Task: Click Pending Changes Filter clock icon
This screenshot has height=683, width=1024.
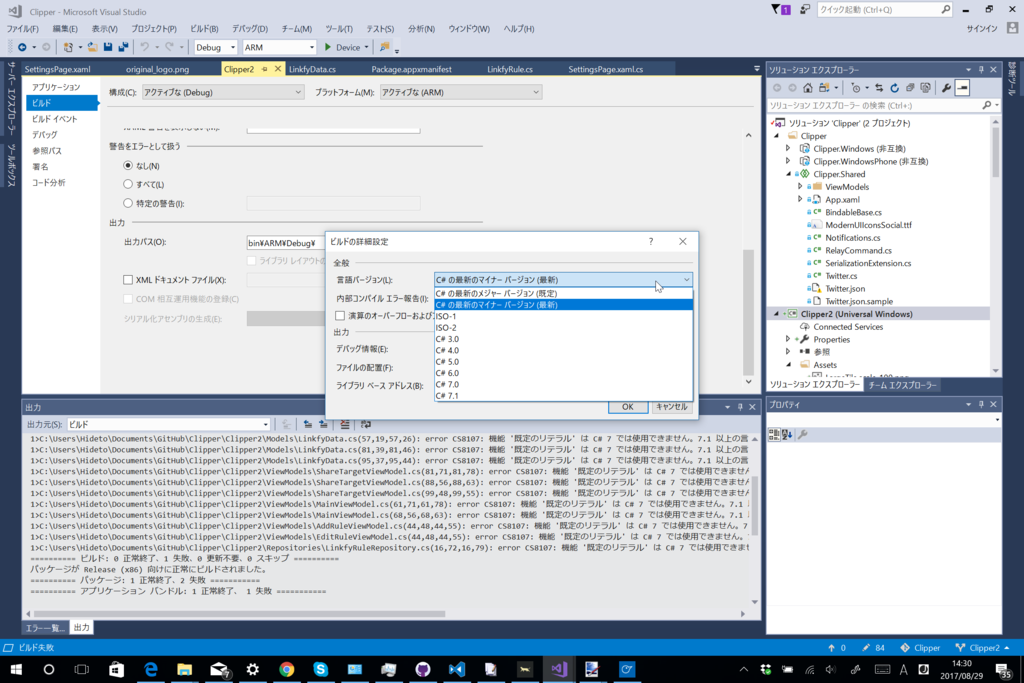Action: 856,87
